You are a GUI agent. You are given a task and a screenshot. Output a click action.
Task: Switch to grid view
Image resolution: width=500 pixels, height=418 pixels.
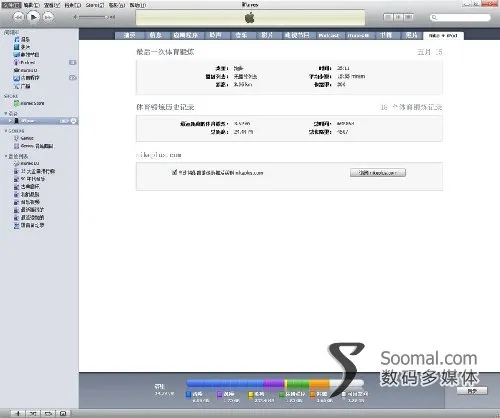(x=398, y=17)
